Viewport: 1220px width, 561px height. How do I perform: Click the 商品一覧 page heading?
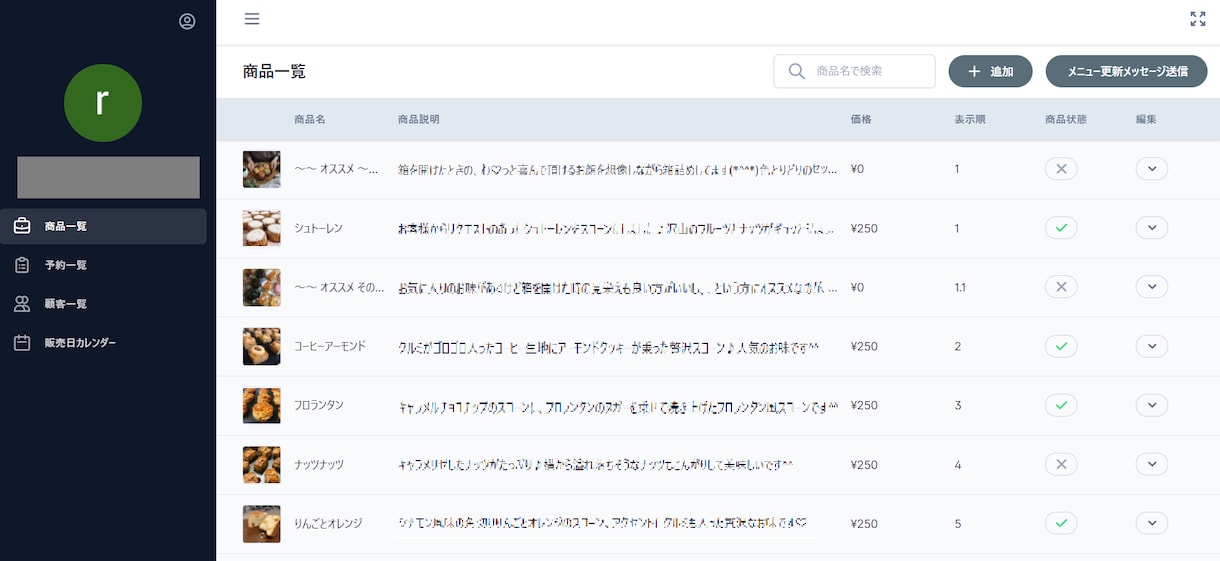274,71
